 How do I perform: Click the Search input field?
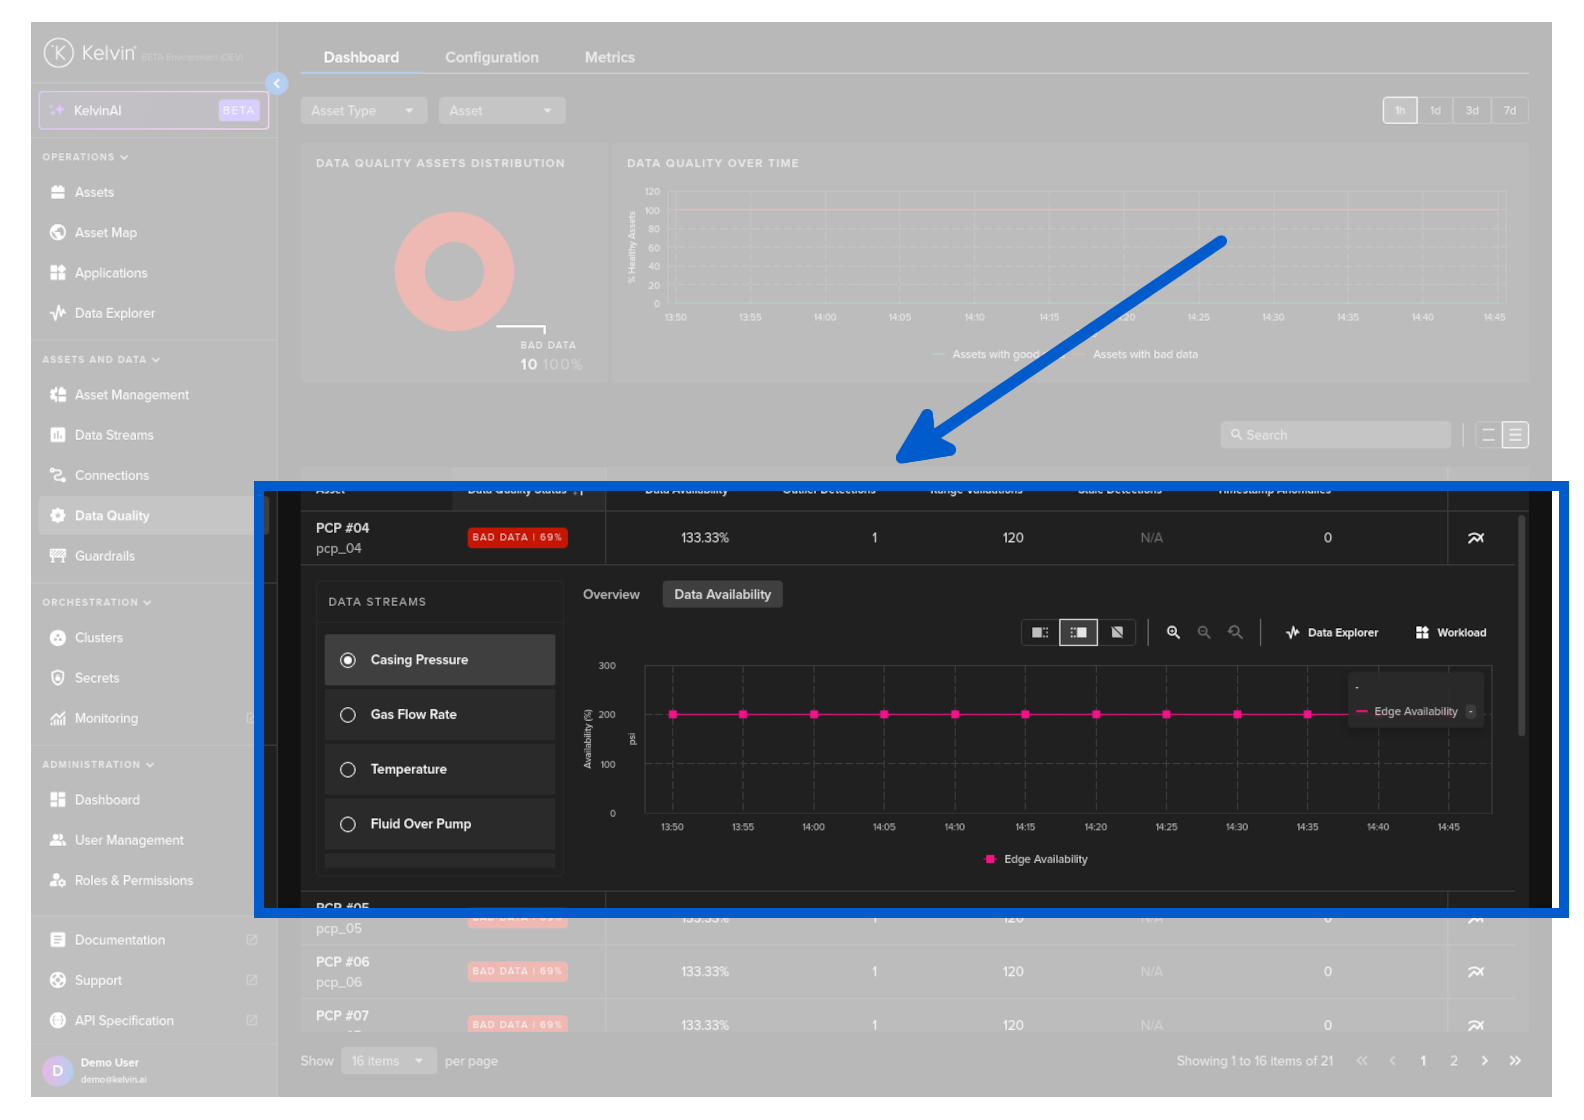point(1335,435)
